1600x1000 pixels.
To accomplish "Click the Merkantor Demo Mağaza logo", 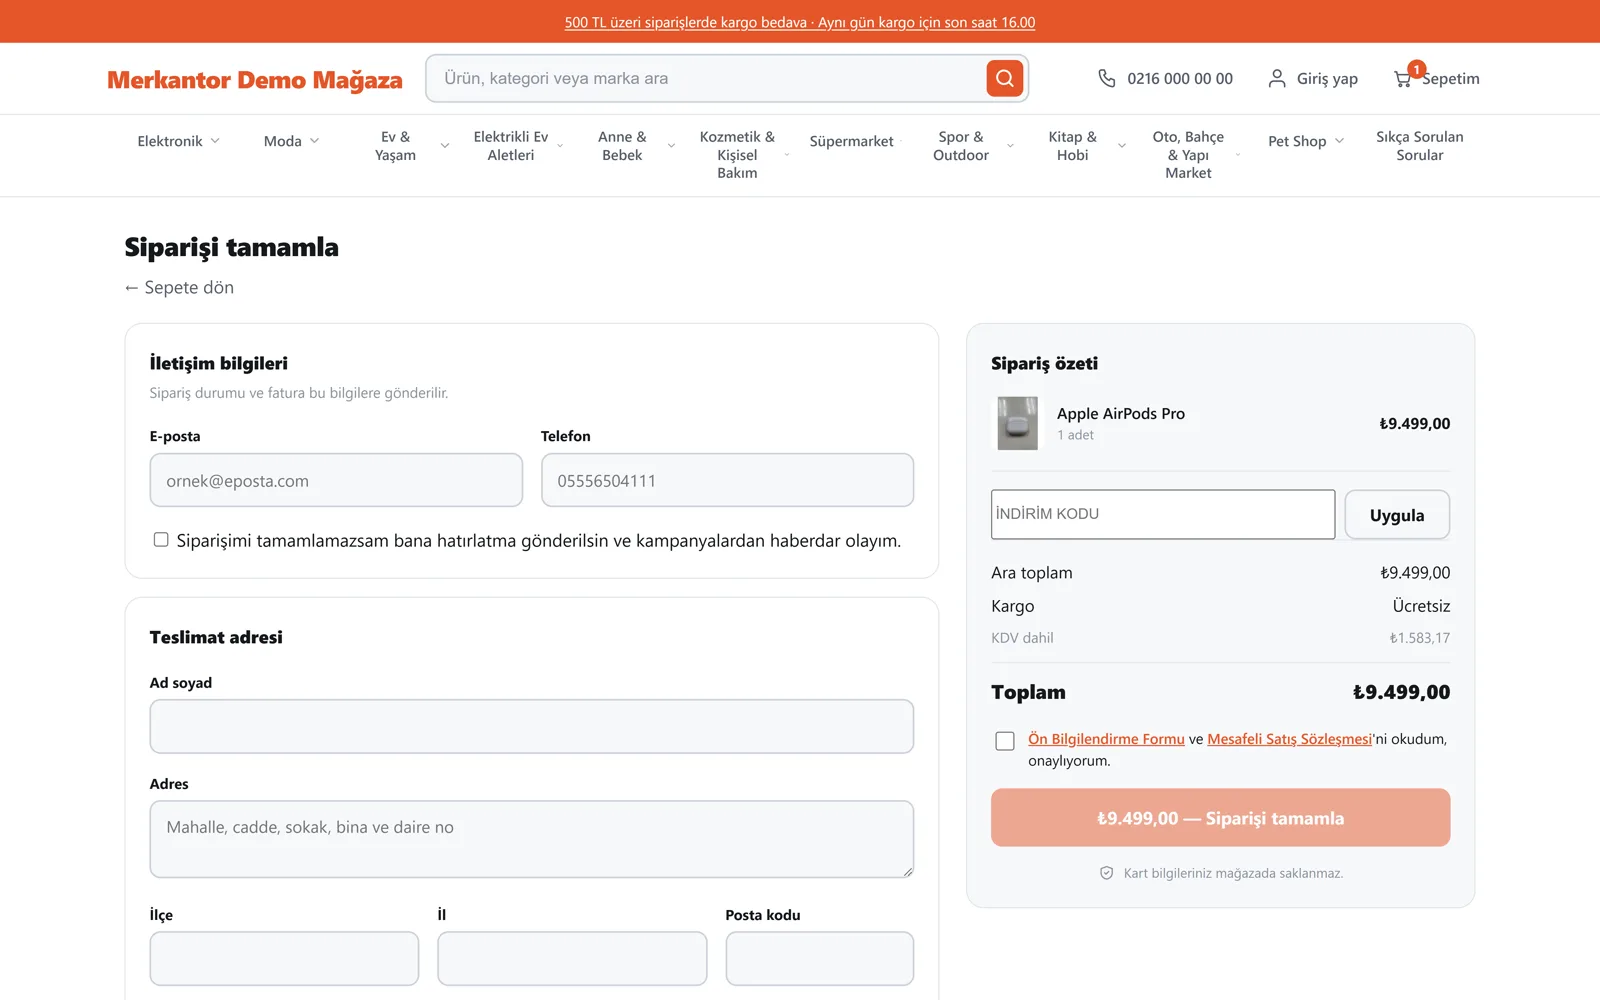I will coord(255,80).
